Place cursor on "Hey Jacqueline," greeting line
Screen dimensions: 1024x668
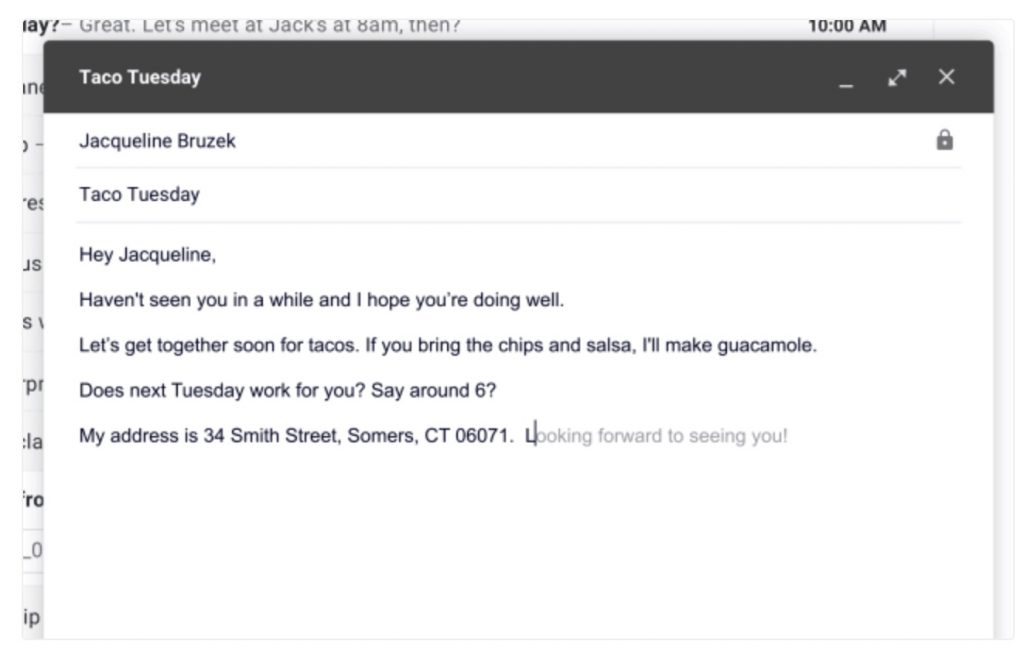[x=147, y=255]
